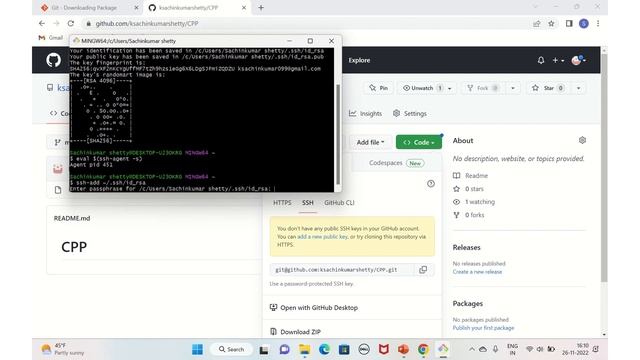Copy the SSH clone URL
The width and height of the screenshot is (640, 360).
(423, 270)
